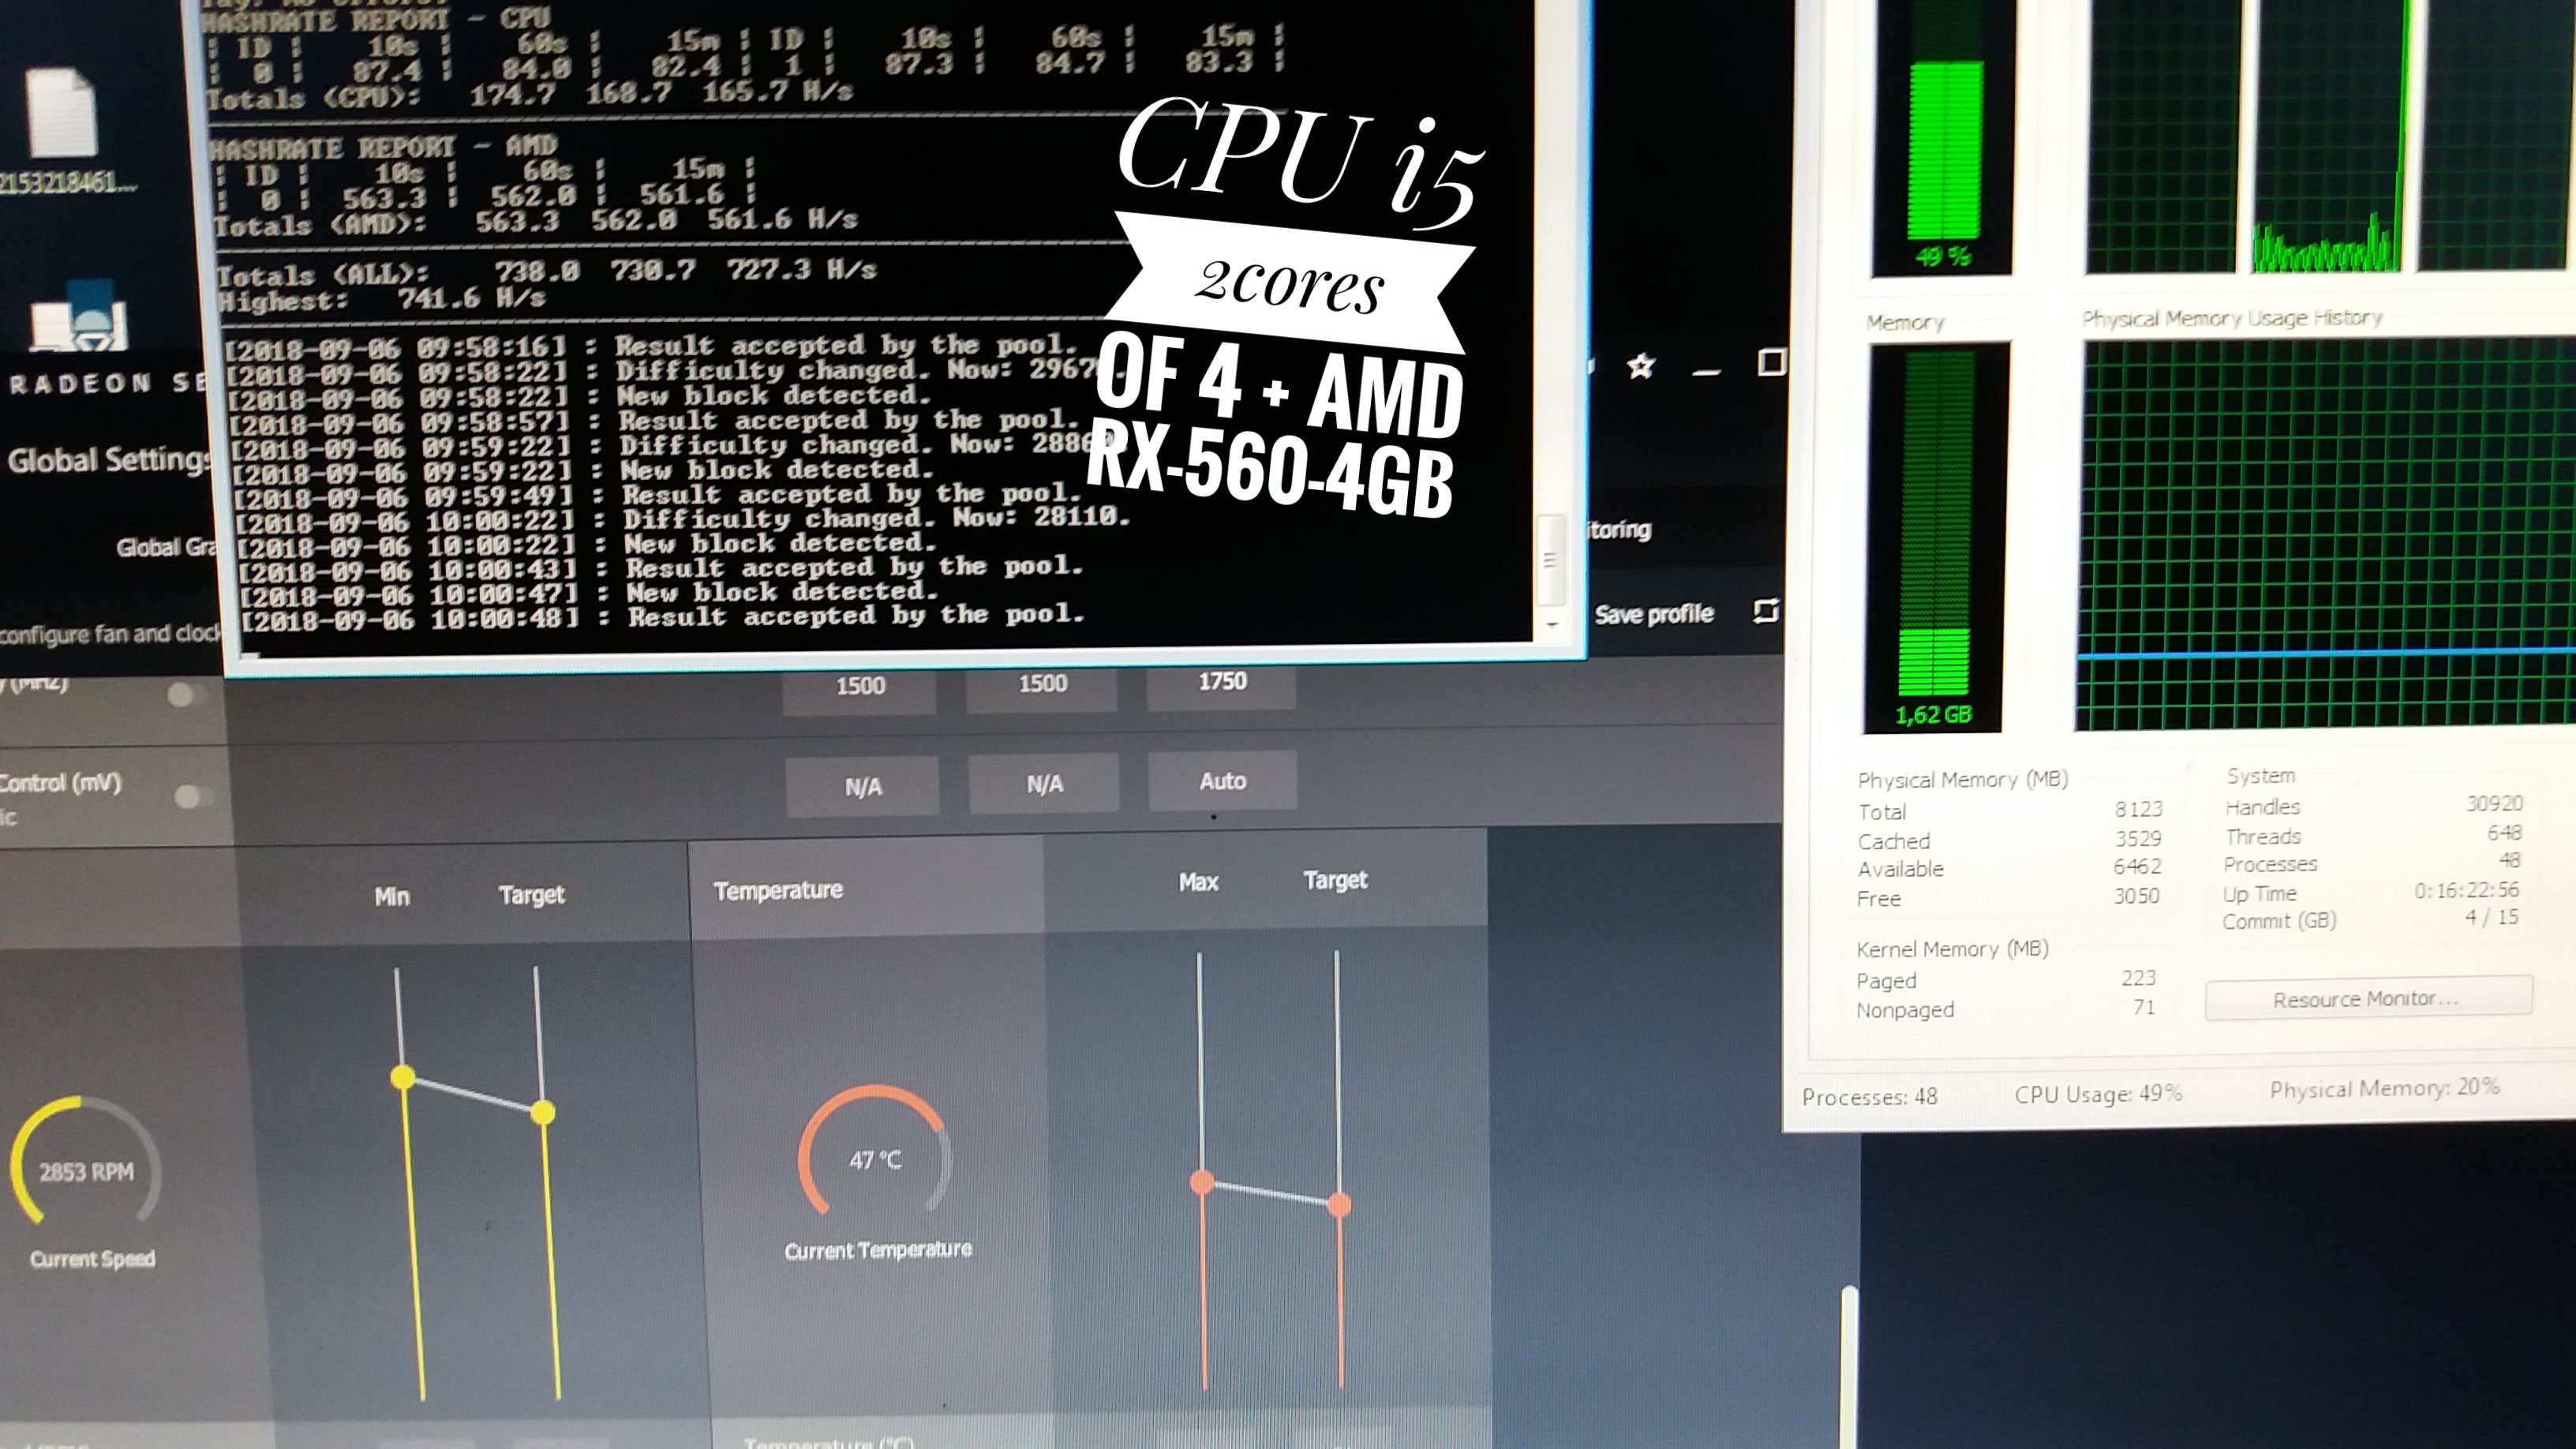
Task: Open Resource Monitor from Task Manager
Action: click(x=2368, y=998)
